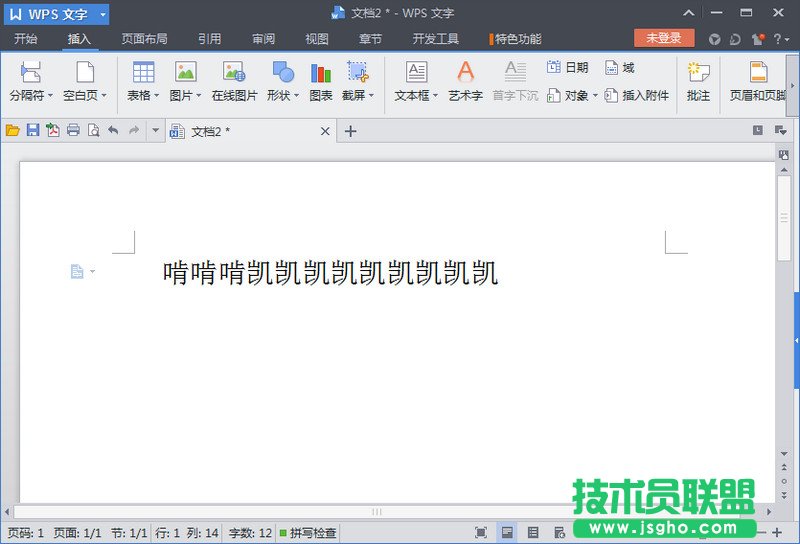Redo the last undone action

(x=134, y=131)
